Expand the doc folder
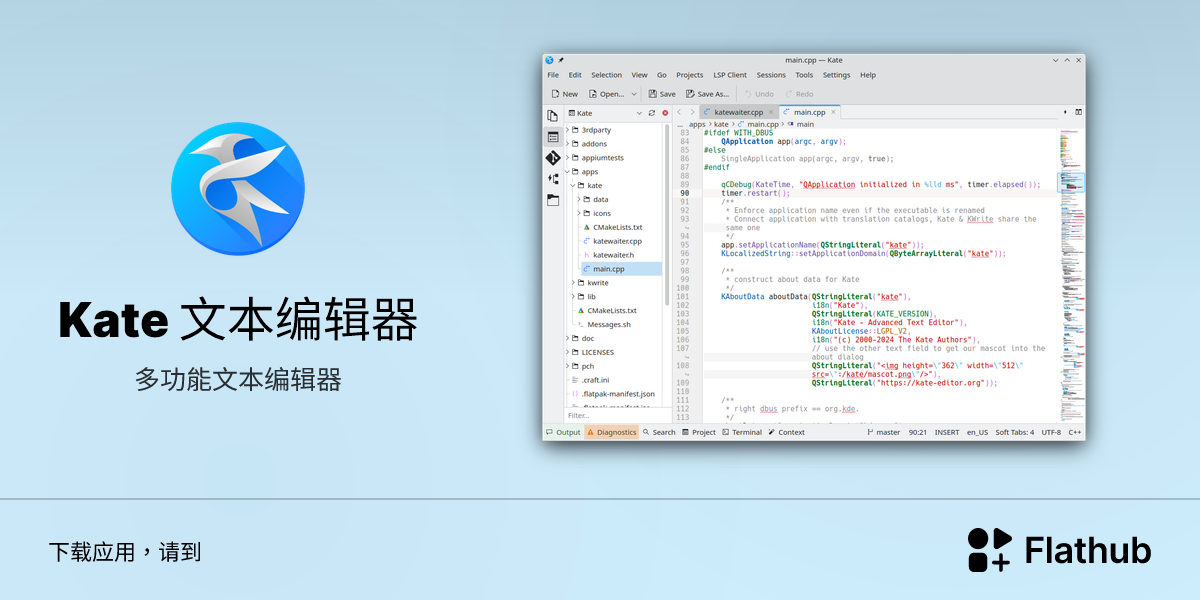This screenshot has width=1200, height=600. click(569, 338)
